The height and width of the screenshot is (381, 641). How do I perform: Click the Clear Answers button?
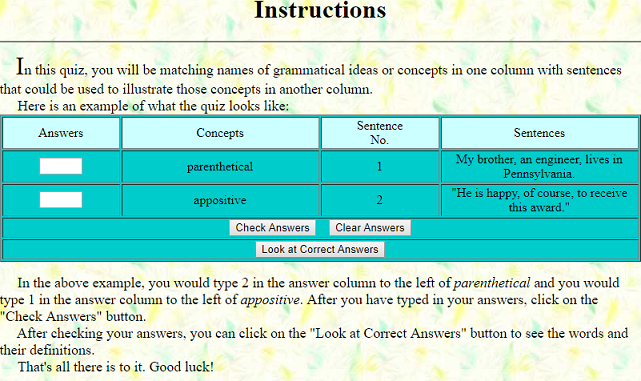370,228
